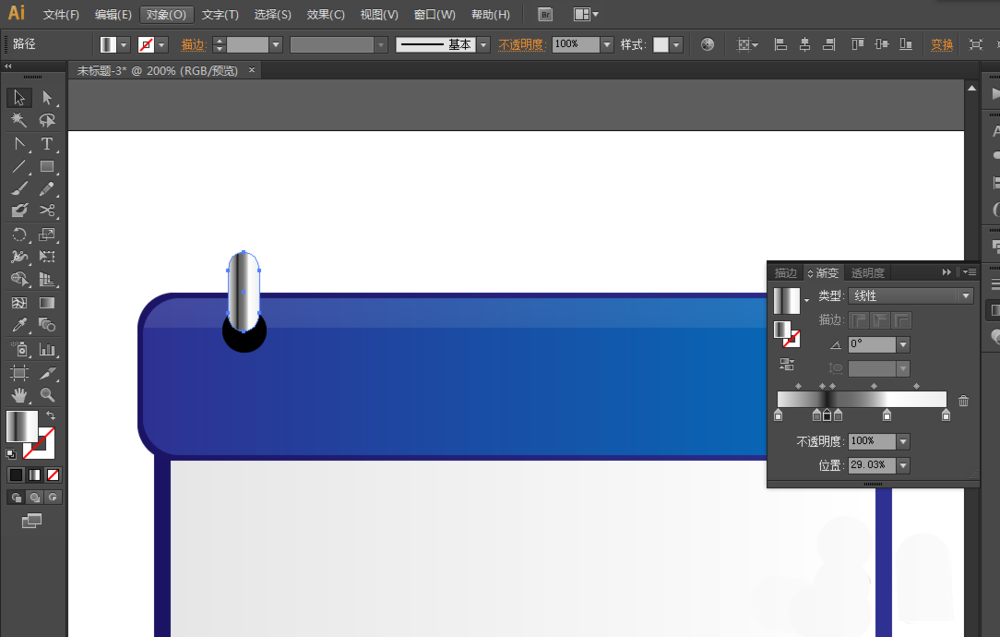Open the 样式 style dropdown
This screenshot has height=637, width=1000.
[x=677, y=45]
